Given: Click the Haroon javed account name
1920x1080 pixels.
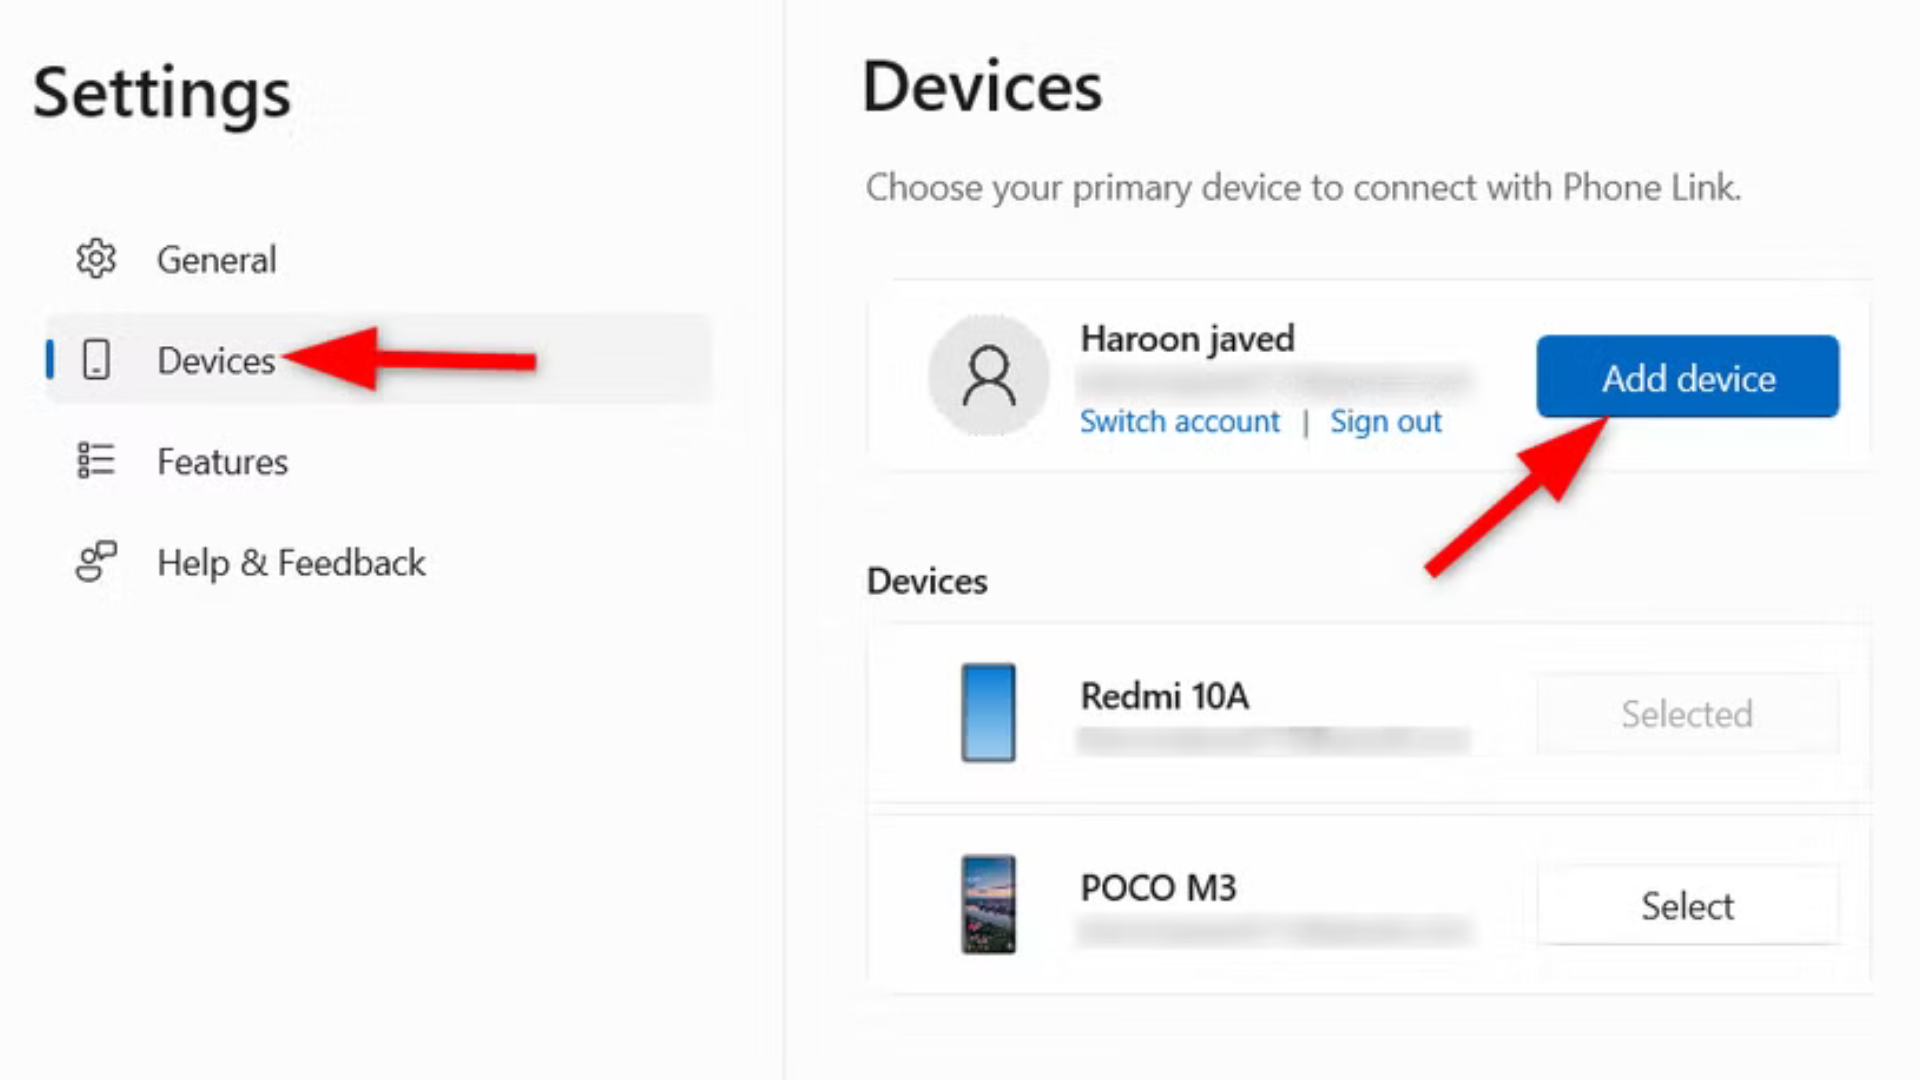Looking at the screenshot, I should pos(1187,339).
